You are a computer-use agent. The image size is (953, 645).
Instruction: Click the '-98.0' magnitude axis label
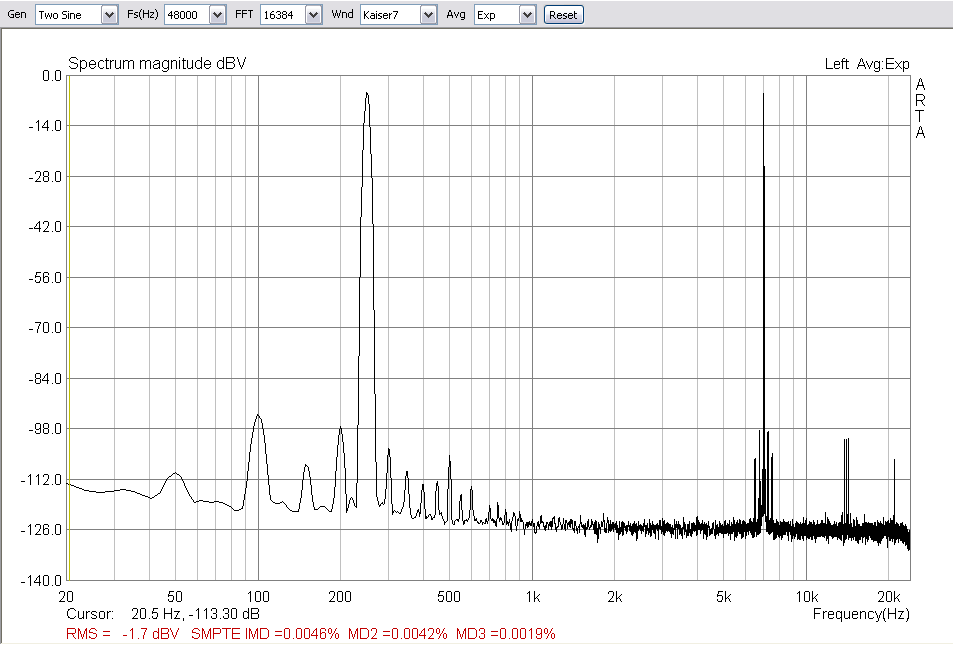[46, 429]
